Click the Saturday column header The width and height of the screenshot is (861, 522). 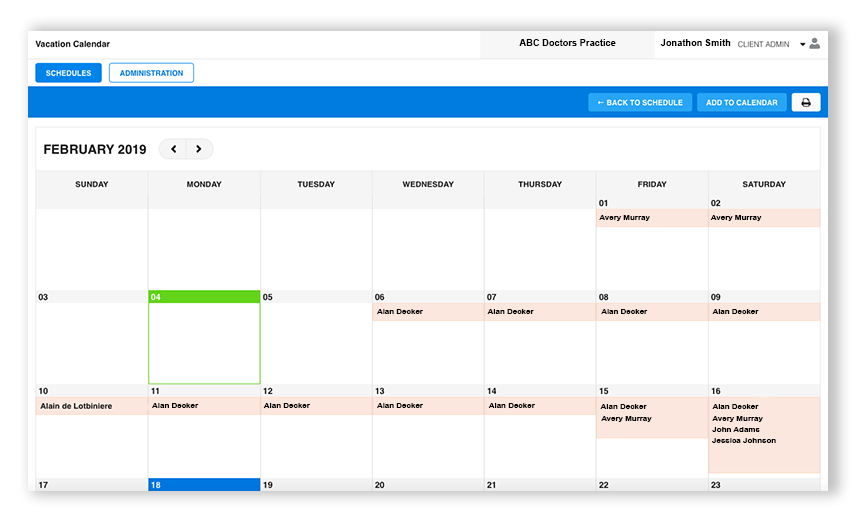point(764,184)
